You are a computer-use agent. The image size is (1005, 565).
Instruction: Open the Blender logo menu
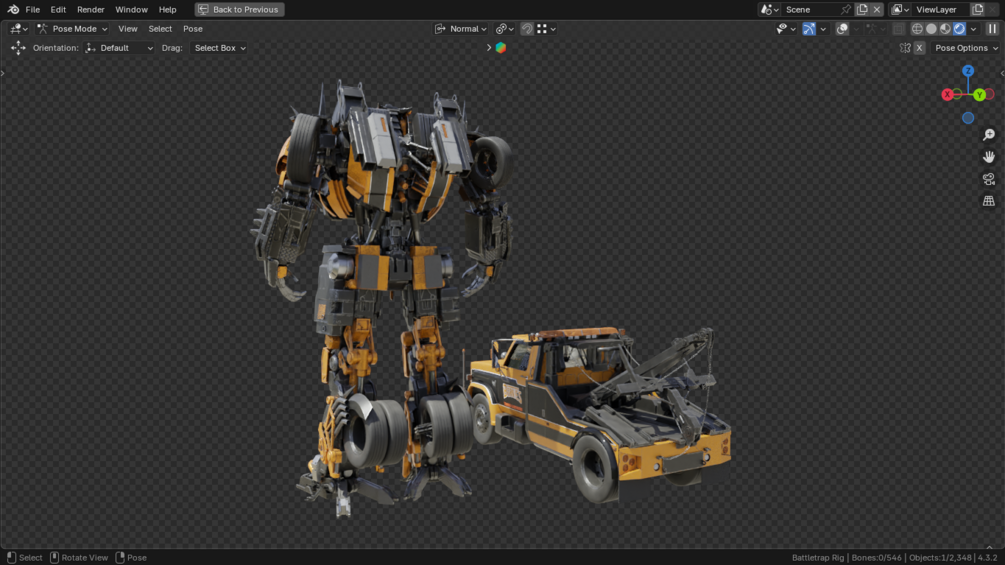pos(13,10)
